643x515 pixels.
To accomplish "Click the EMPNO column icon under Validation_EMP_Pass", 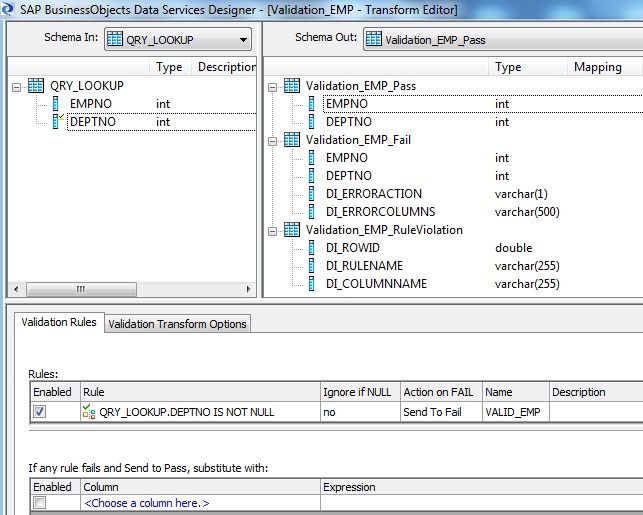I will click(x=312, y=104).
